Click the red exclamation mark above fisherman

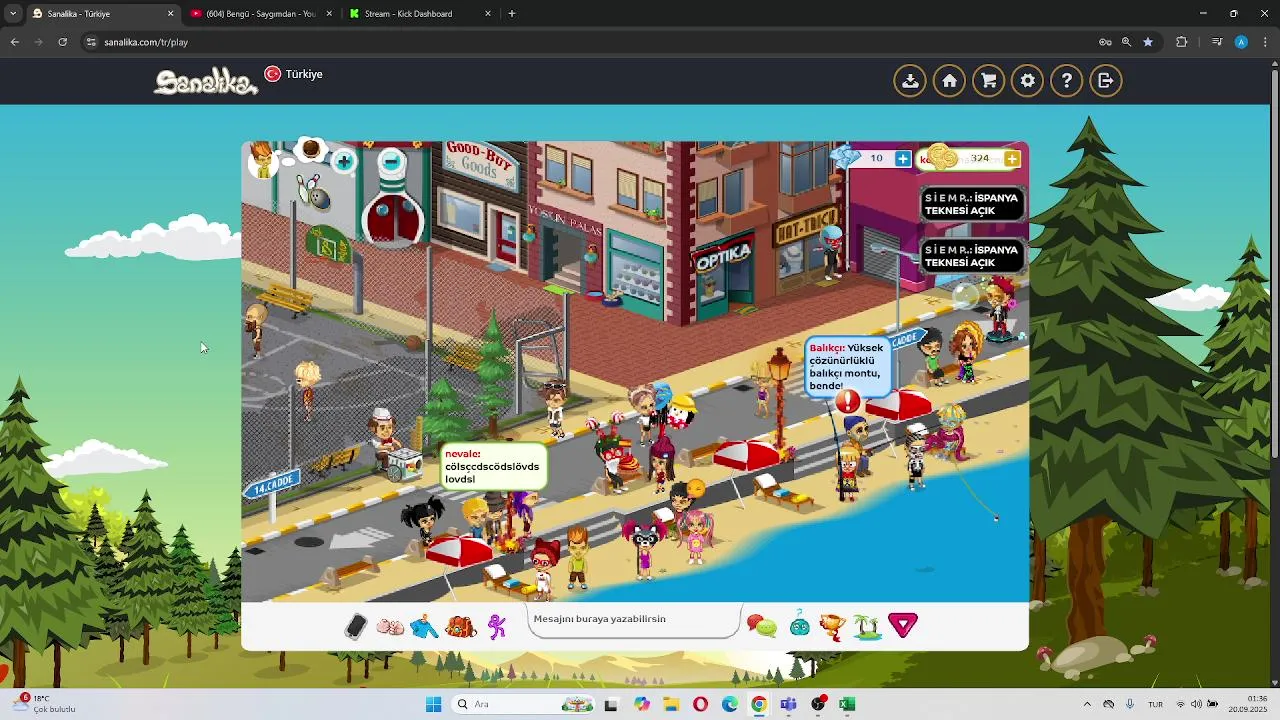point(848,401)
